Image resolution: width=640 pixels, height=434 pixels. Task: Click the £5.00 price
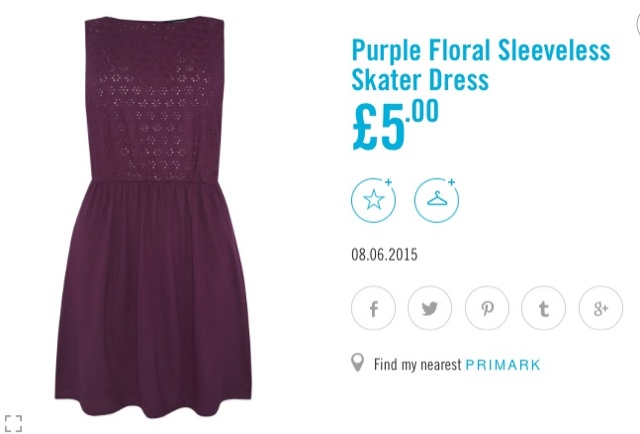[x=395, y=125]
